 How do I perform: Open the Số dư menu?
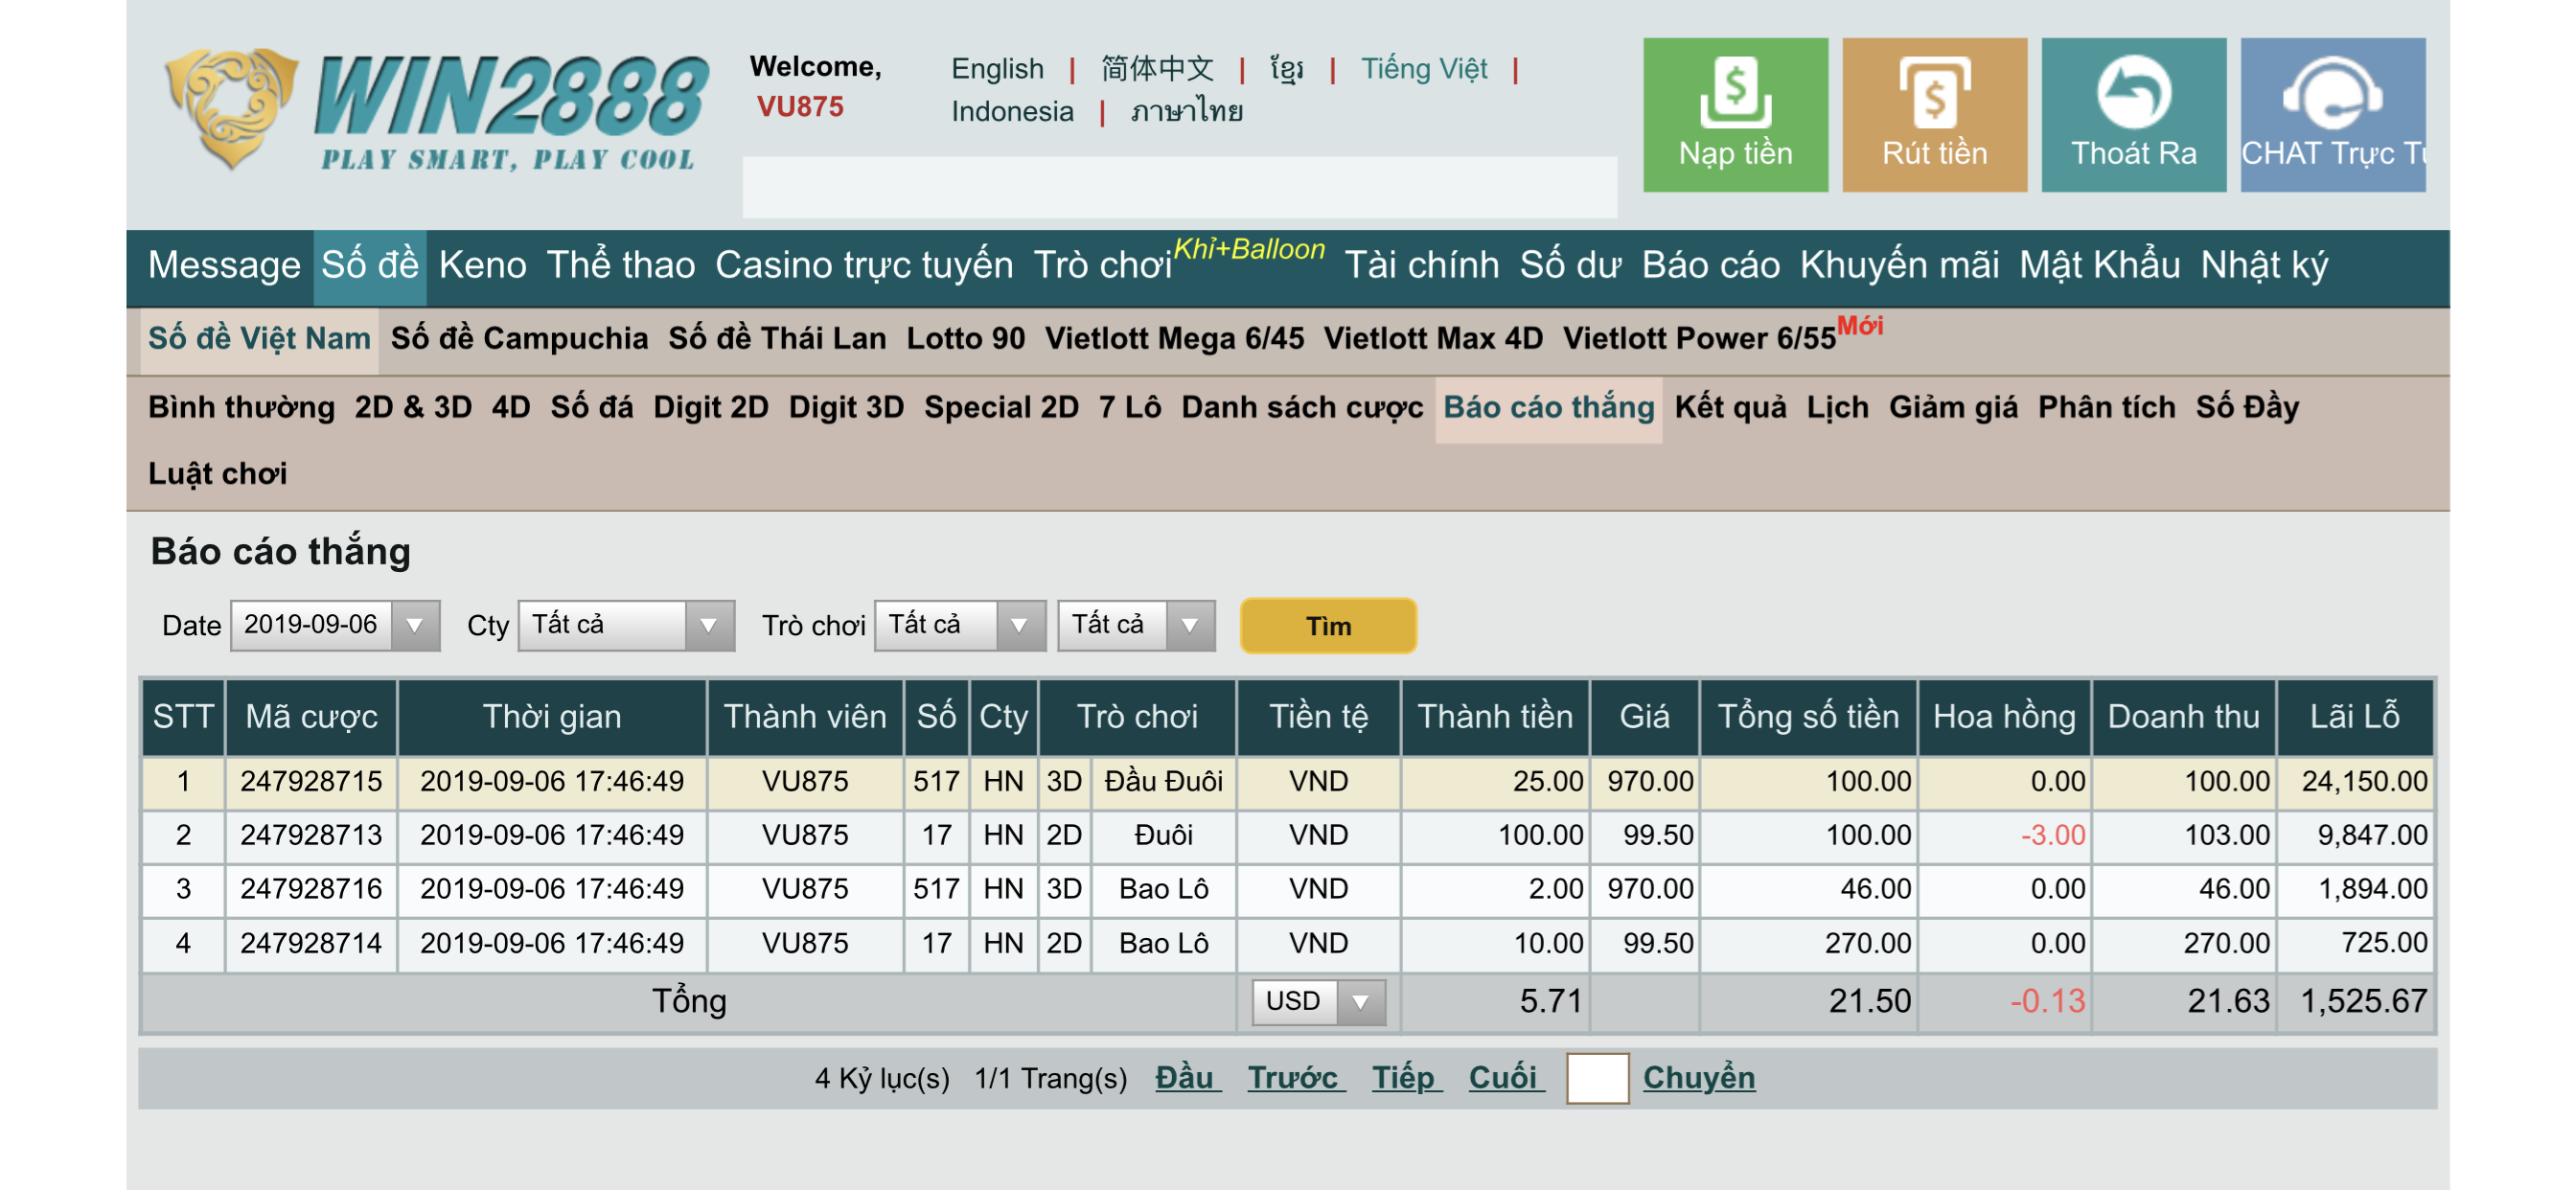point(1570,265)
